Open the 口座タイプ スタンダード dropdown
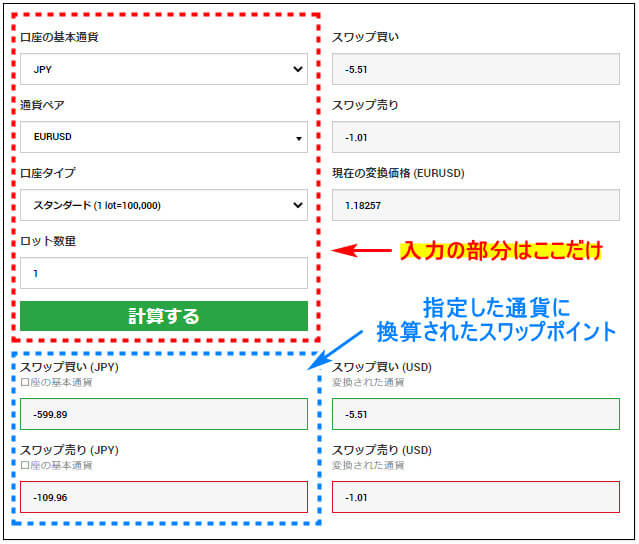639x544 pixels. (164, 205)
